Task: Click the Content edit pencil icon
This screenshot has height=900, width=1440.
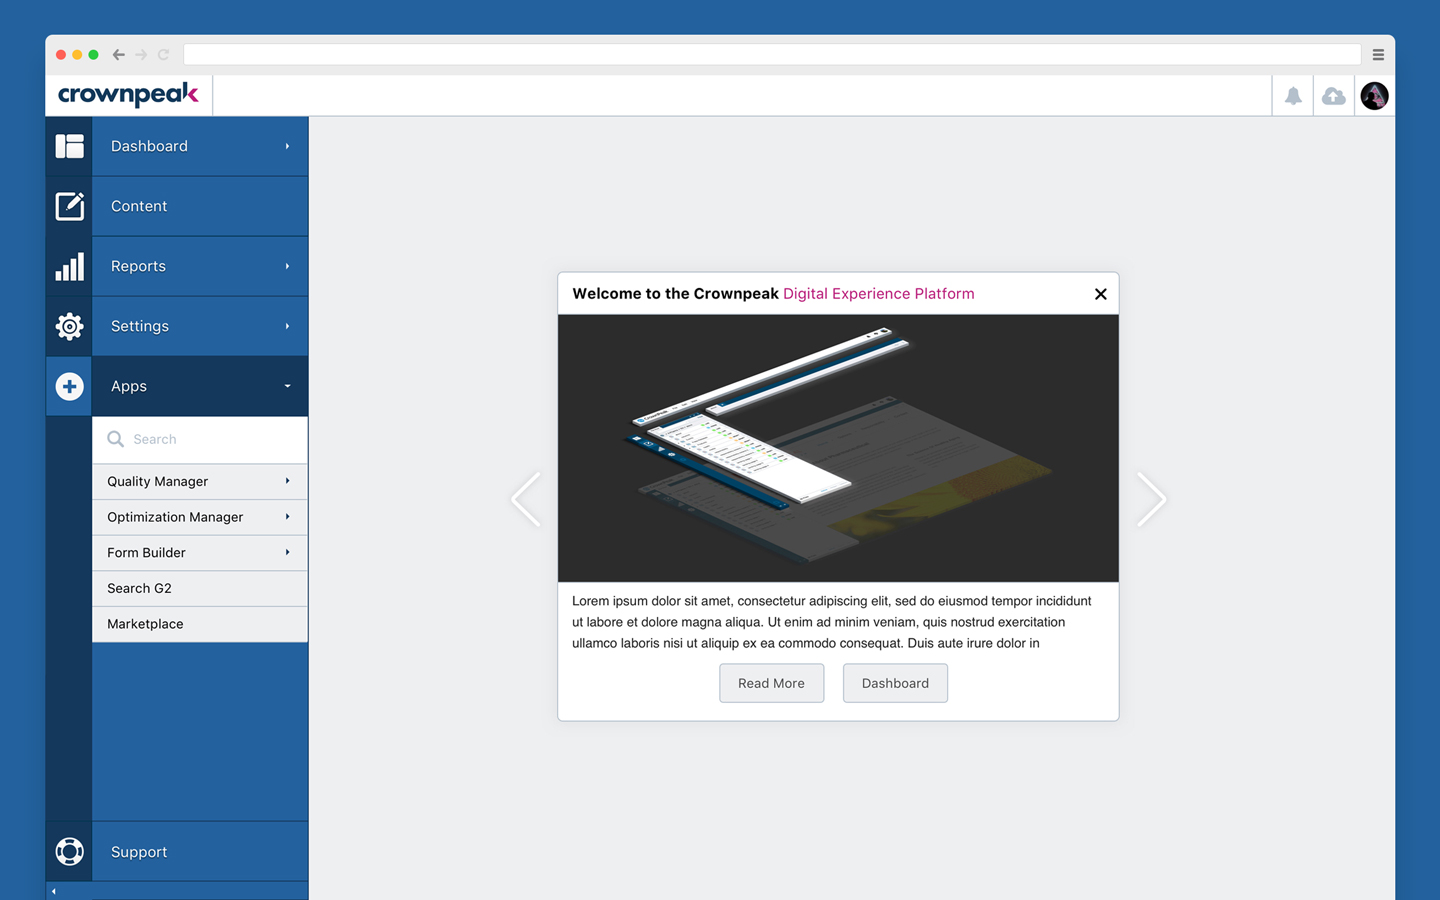Action: 69,206
